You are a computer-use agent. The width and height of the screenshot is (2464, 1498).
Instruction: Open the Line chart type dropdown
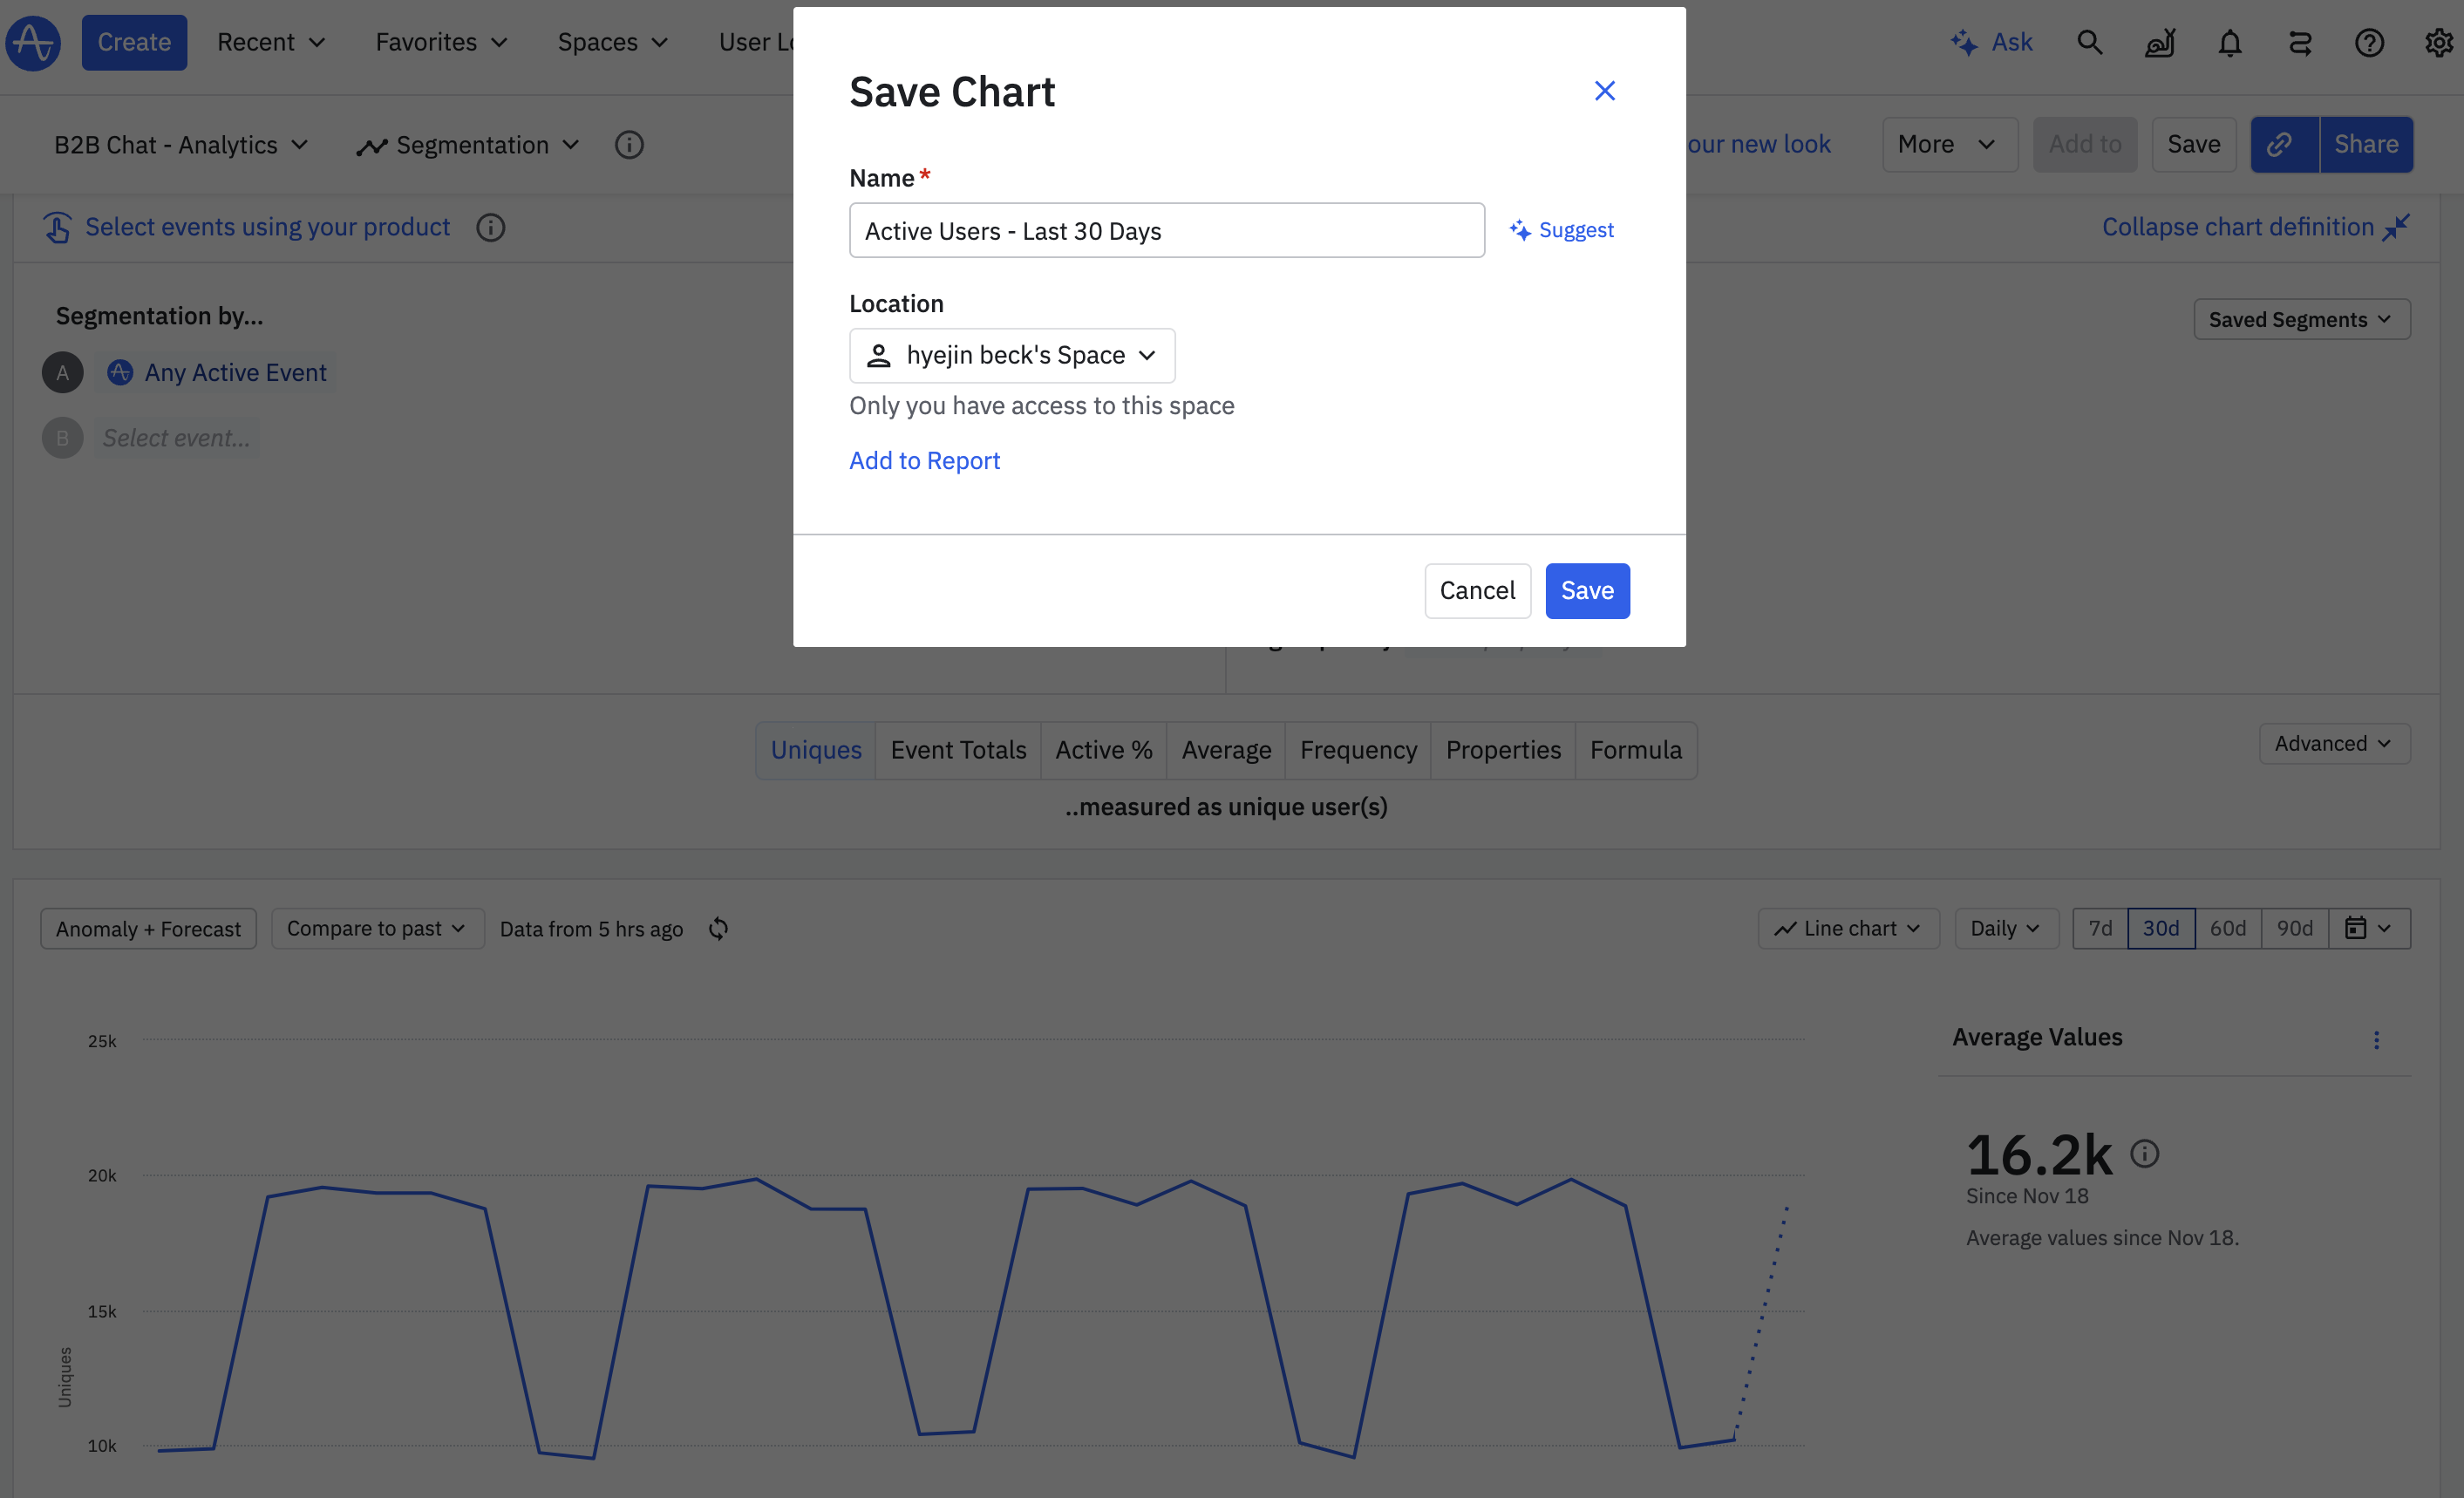tap(1848, 928)
